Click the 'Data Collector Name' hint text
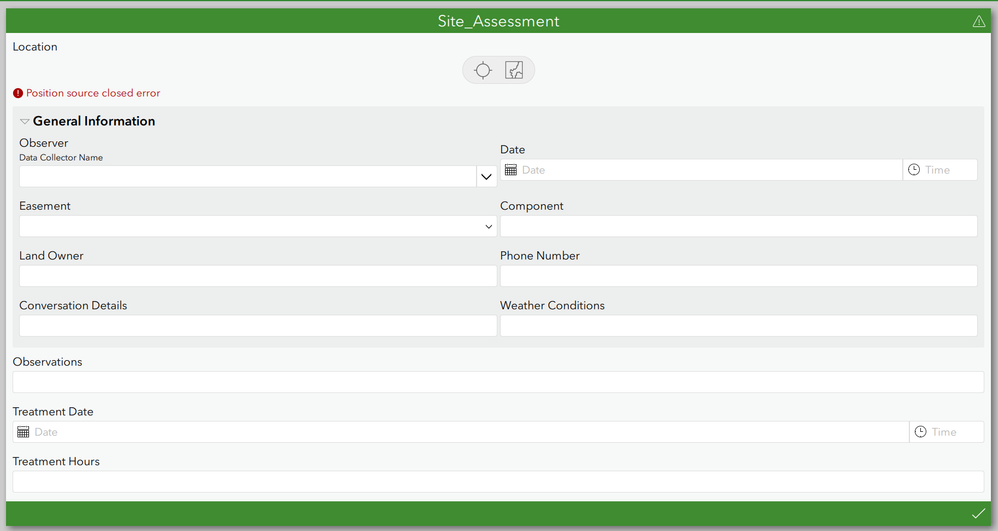Image resolution: width=998 pixels, height=531 pixels. [x=61, y=157]
